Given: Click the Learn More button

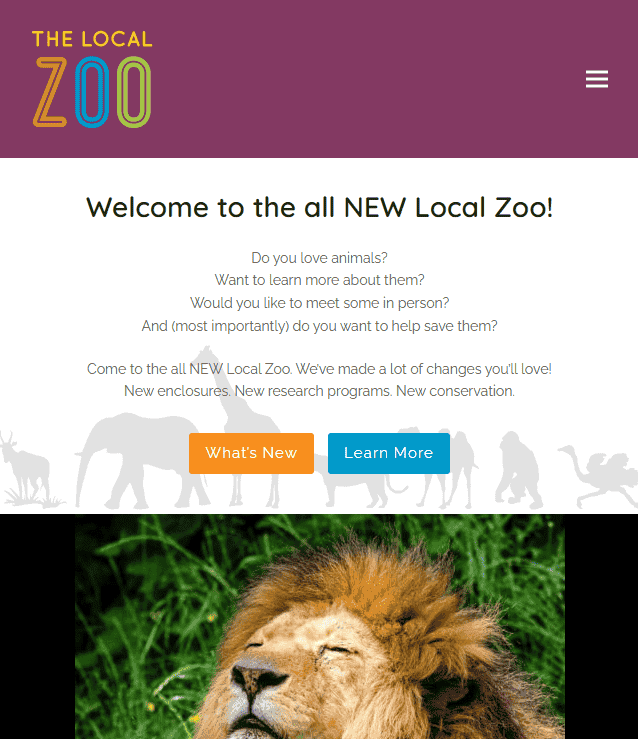Looking at the screenshot, I should 389,453.
